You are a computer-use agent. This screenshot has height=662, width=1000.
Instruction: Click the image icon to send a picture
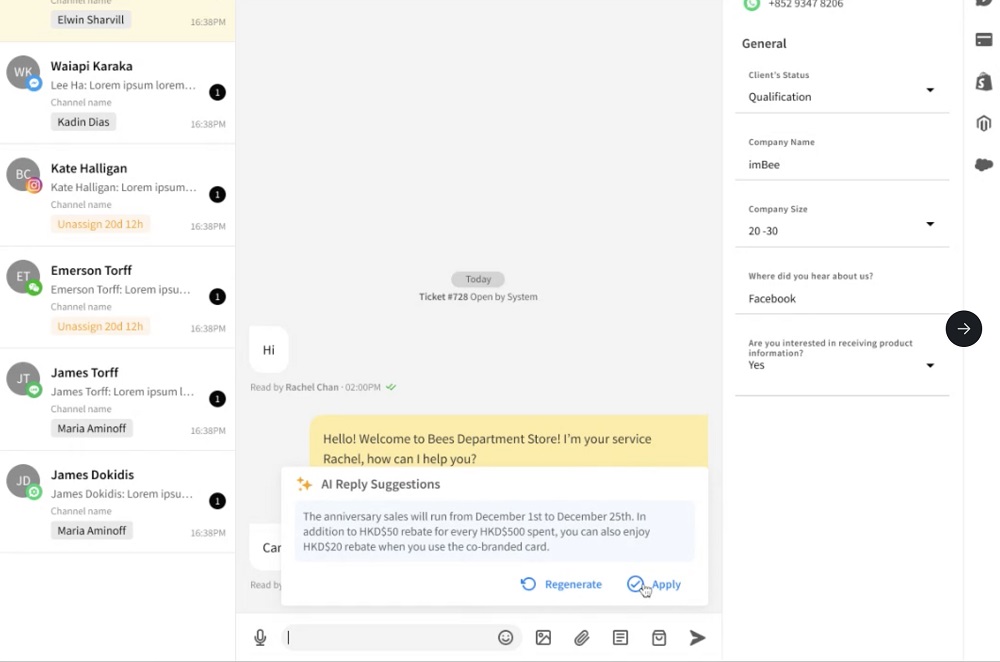point(543,637)
